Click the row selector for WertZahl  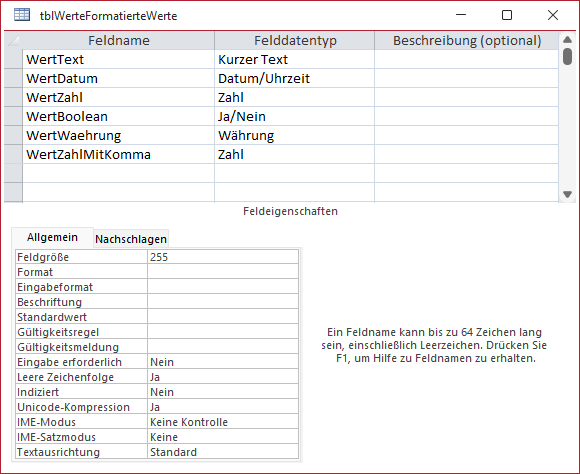click(x=13, y=97)
